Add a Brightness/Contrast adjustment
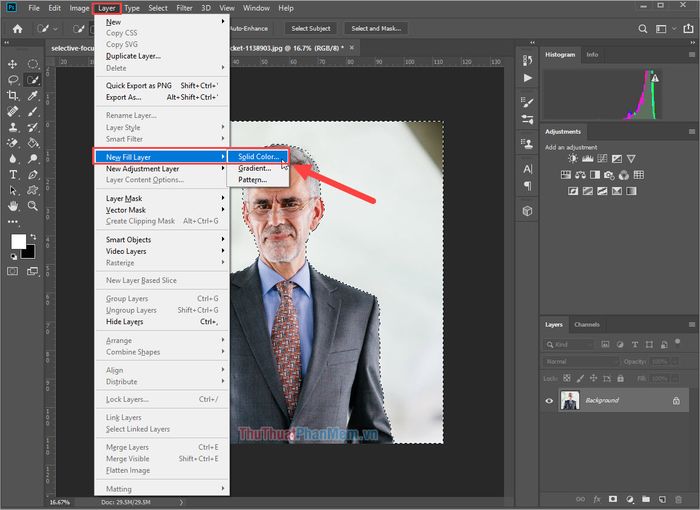This screenshot has width=700, height=510. click(x=572, y=159)
